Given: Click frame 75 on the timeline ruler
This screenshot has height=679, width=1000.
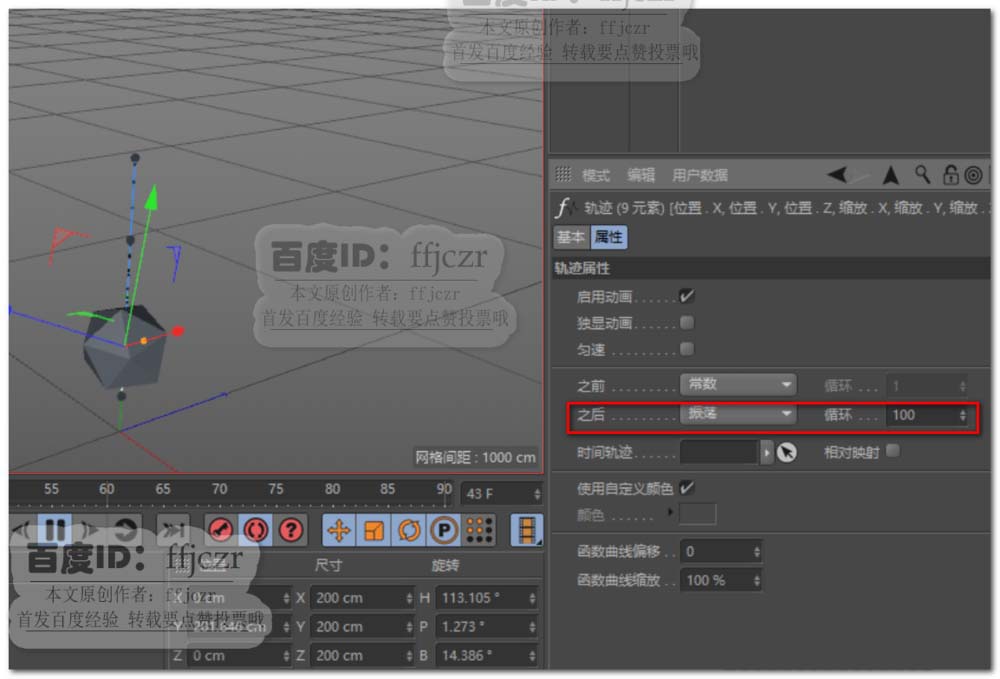Looking at the screenshot, I should pyautogui.click(x=276, y=489).
